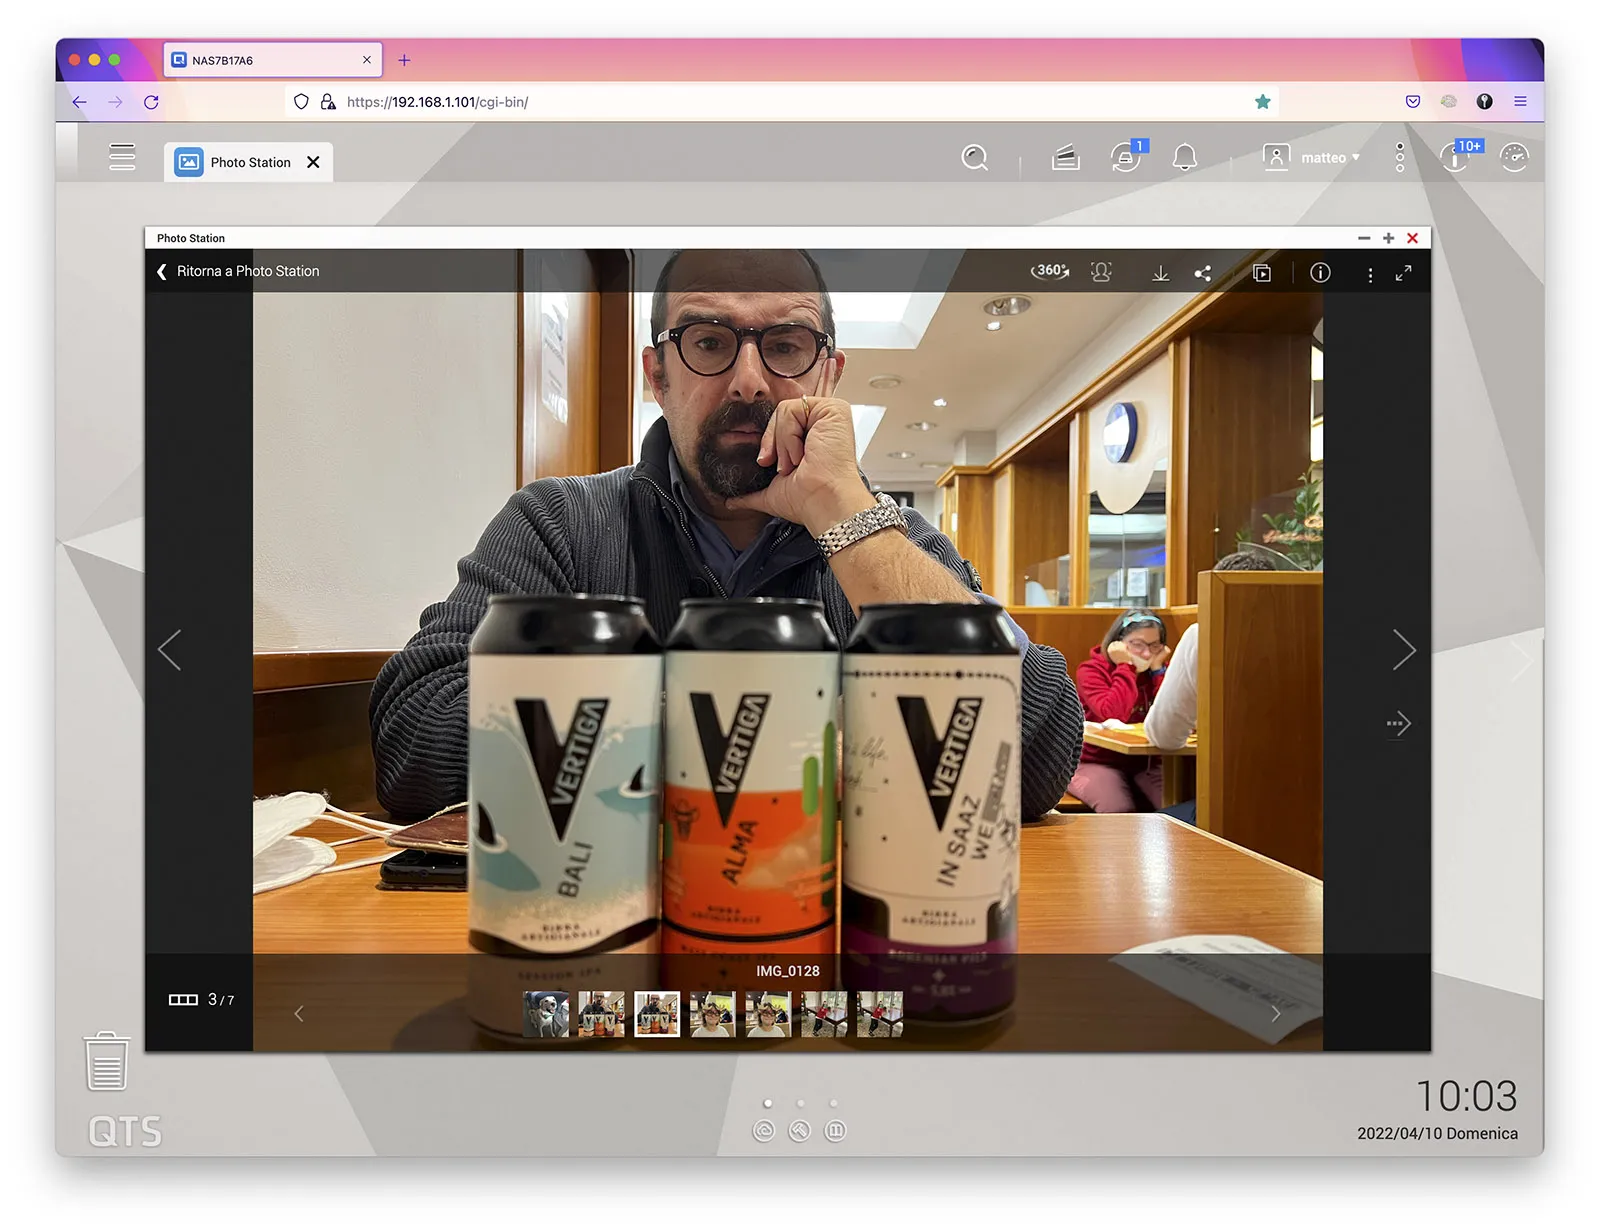Select the fourth thumbnail in the filmstrip
1600x1230 pixels.
coord(713,1014)
